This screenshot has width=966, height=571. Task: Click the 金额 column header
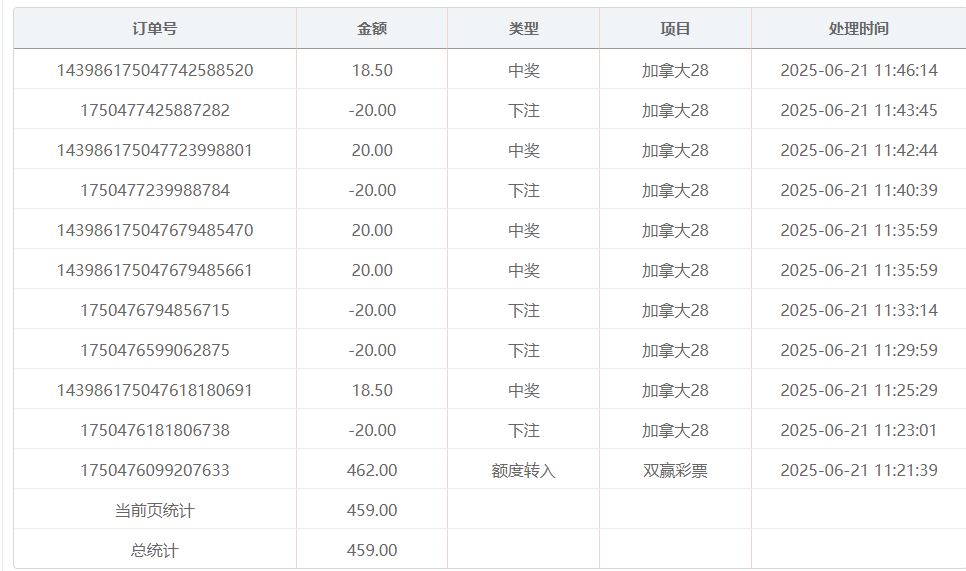tap(372, 29)
